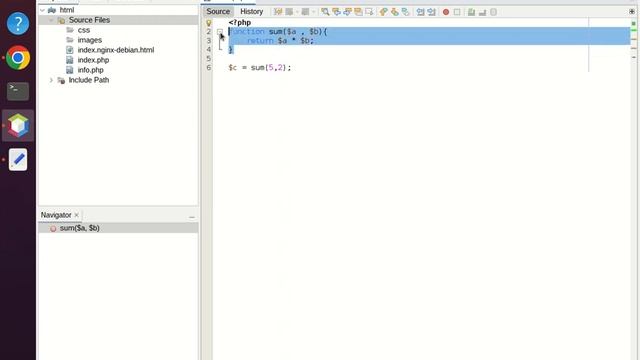Click the images folder icon

pyautogui.click(x=70, y=40)
